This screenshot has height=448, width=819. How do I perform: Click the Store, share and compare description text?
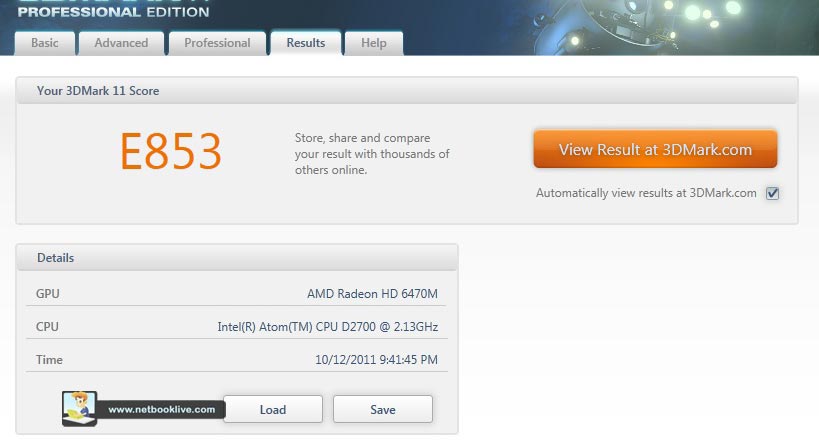coord(372,154)
